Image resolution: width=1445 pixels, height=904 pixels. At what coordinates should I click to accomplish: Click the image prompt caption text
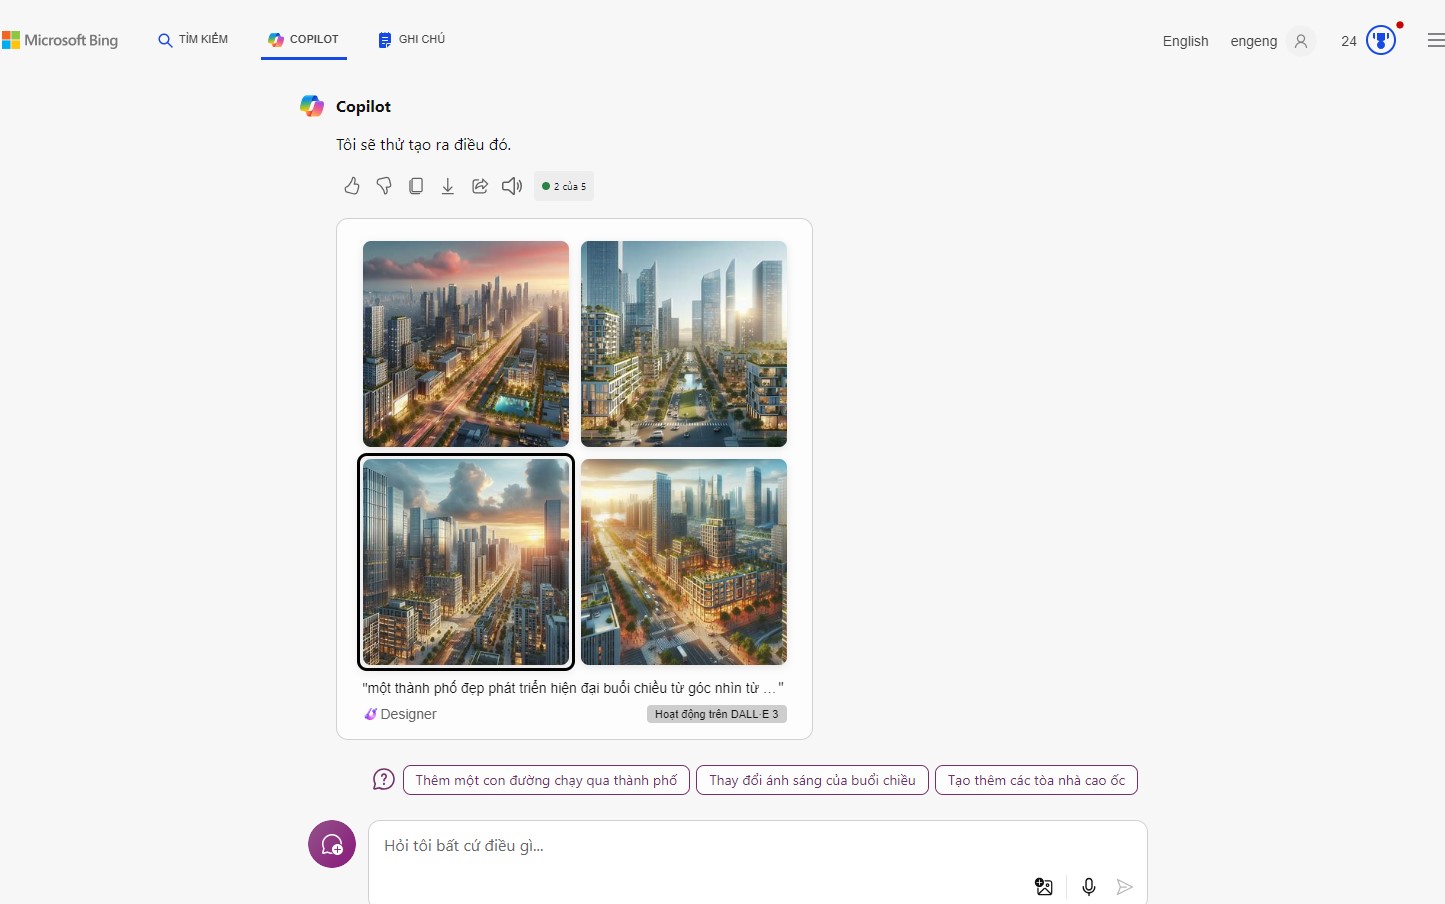click(573, 688)
